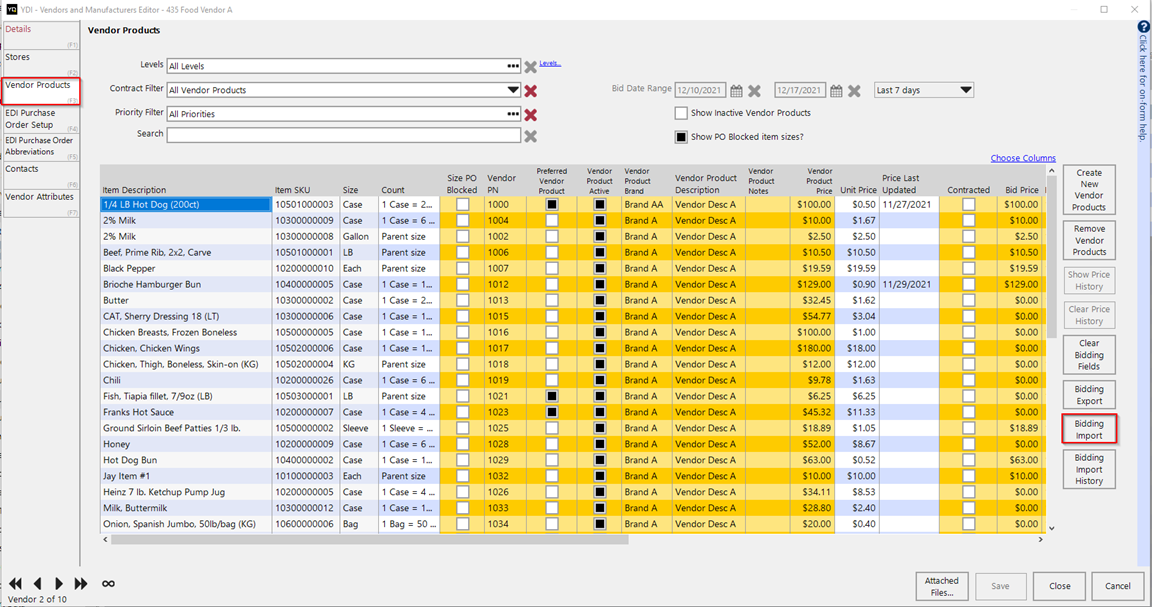Go to the next vendor record arrow
The image size is (1152, 607).
pos(59,583)
